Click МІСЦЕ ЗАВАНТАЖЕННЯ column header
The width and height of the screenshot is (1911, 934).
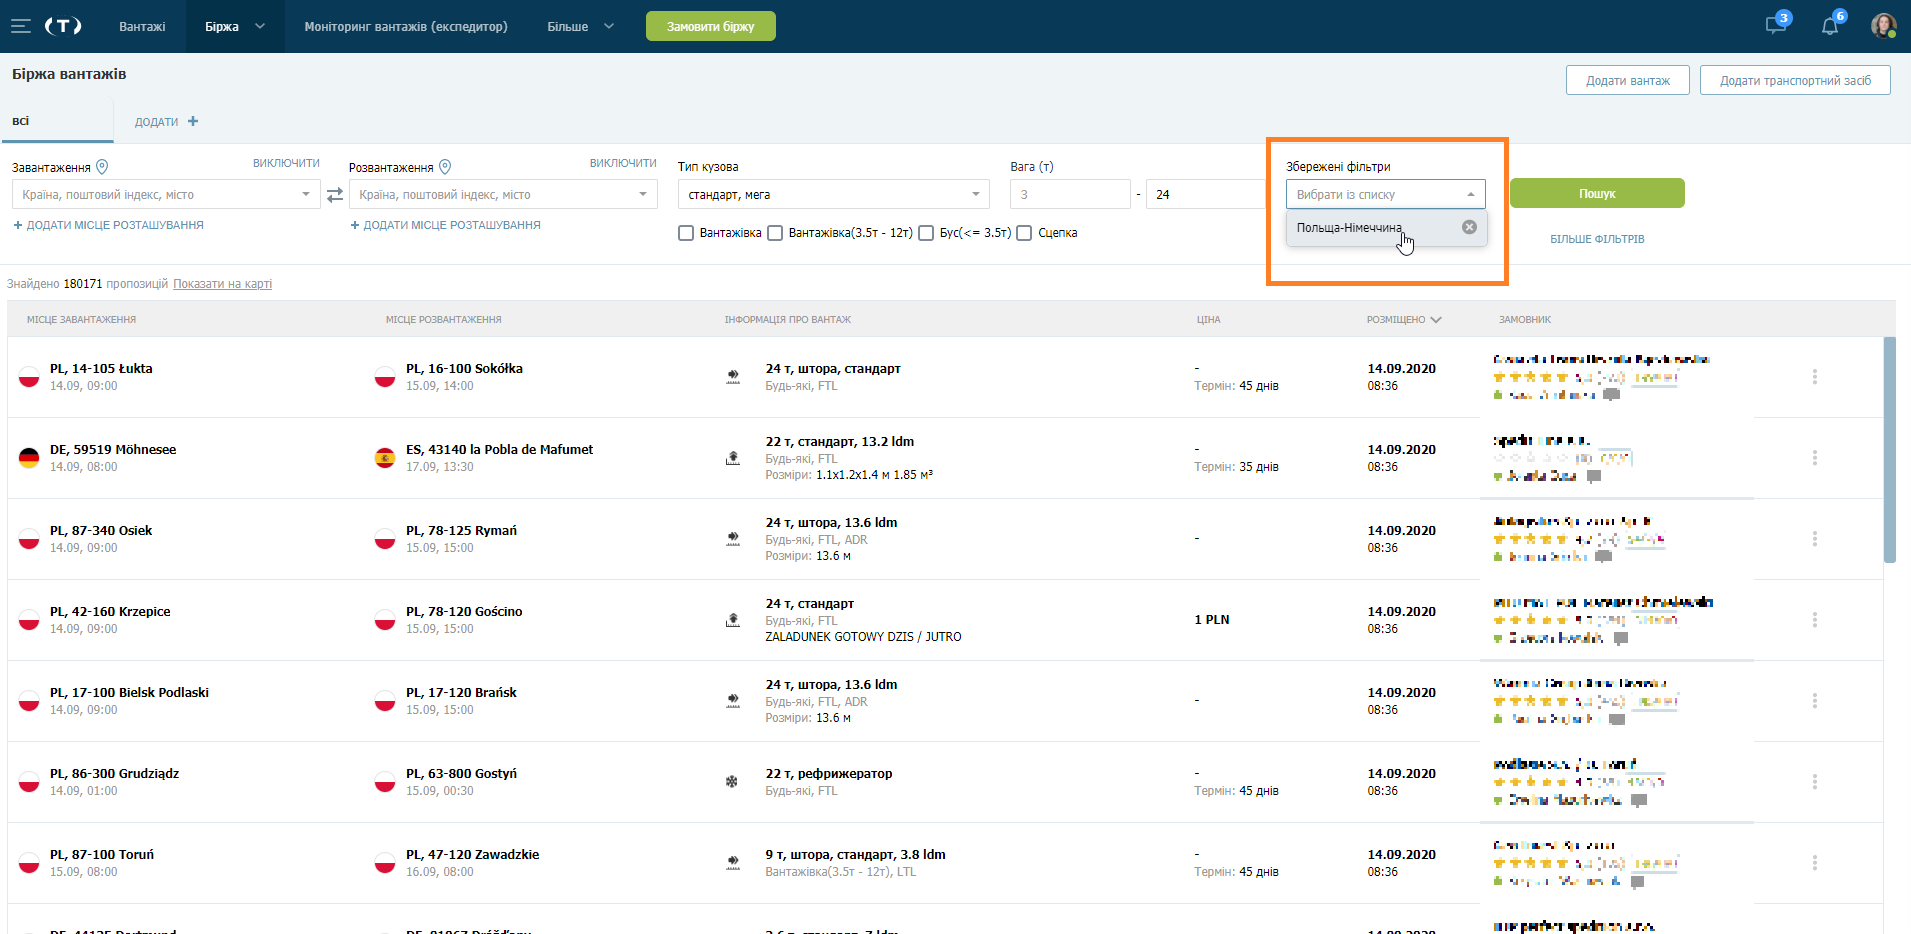pos(81,320)
